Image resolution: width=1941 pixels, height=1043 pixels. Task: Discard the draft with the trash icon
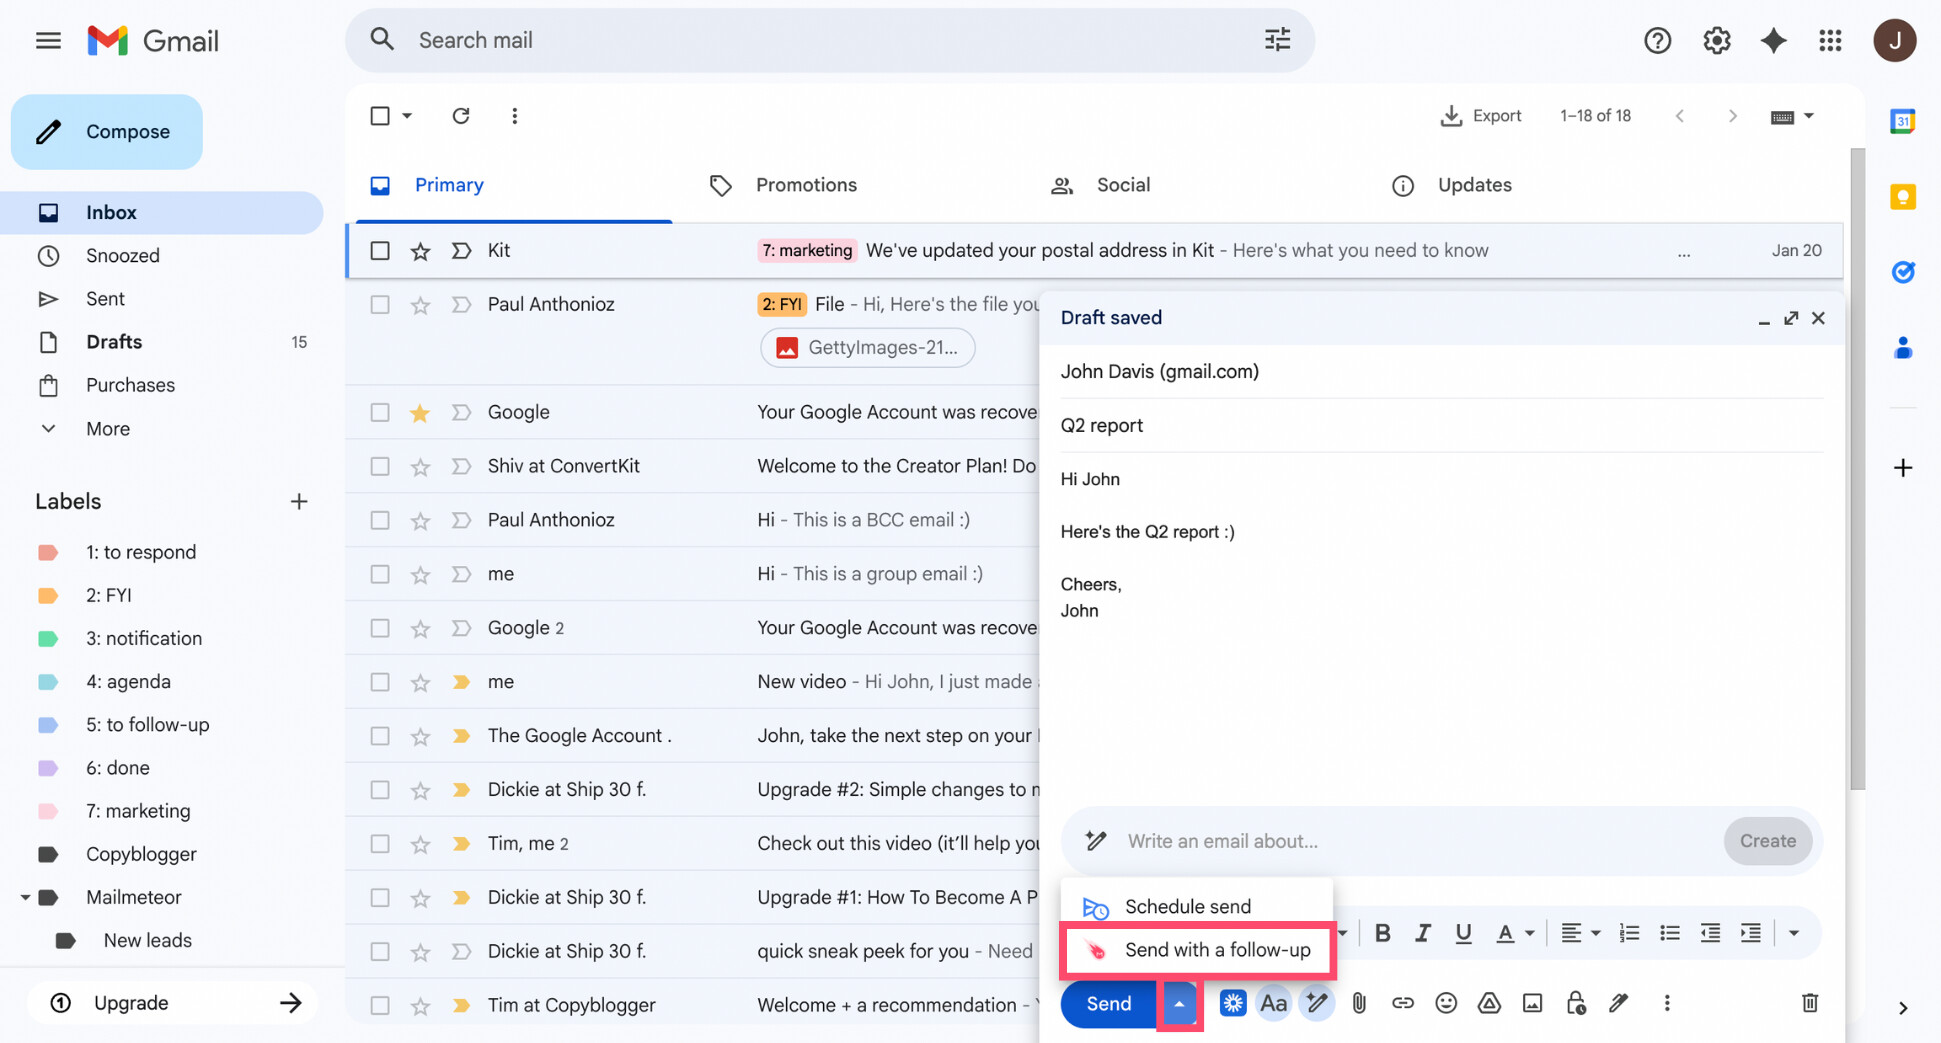(x=1809, y=1003)
